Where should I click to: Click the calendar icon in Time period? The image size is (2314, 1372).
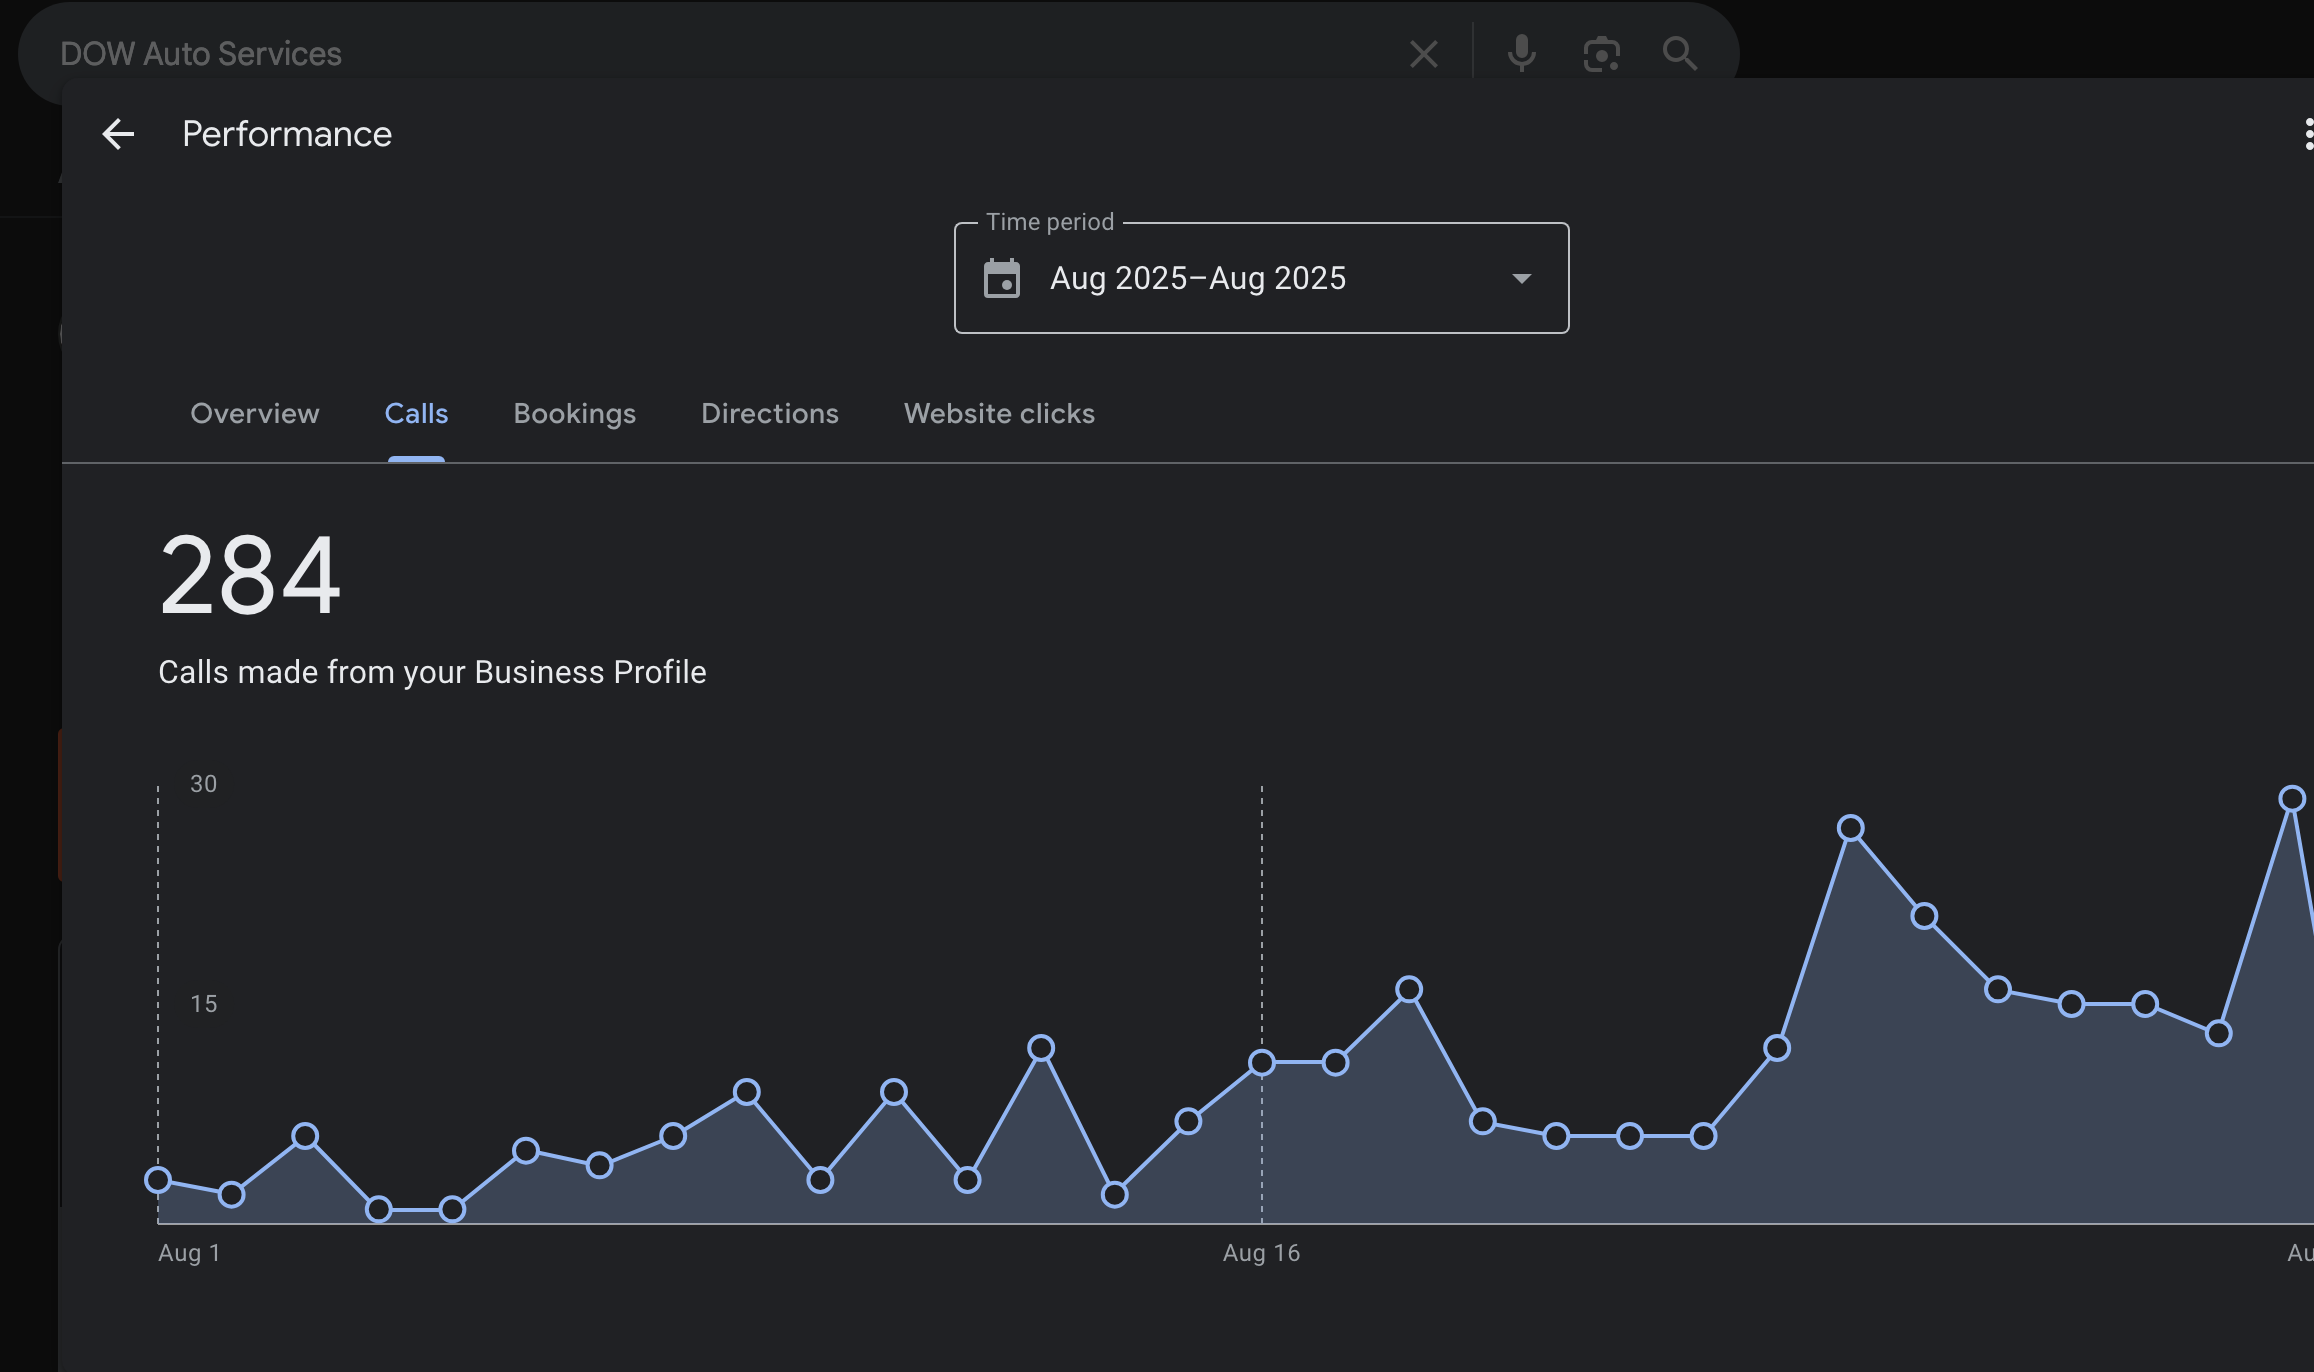click(x=1002, y=279)
